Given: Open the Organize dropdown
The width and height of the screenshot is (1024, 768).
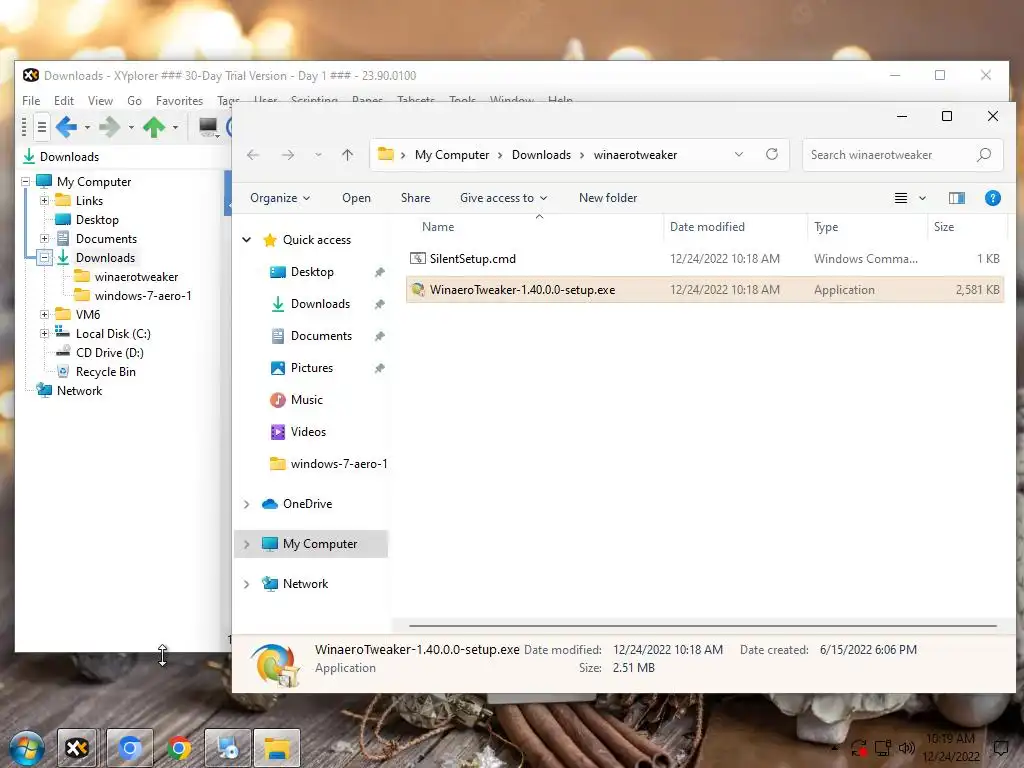Looking at the screenshot, I should click(x=280, y=198).
